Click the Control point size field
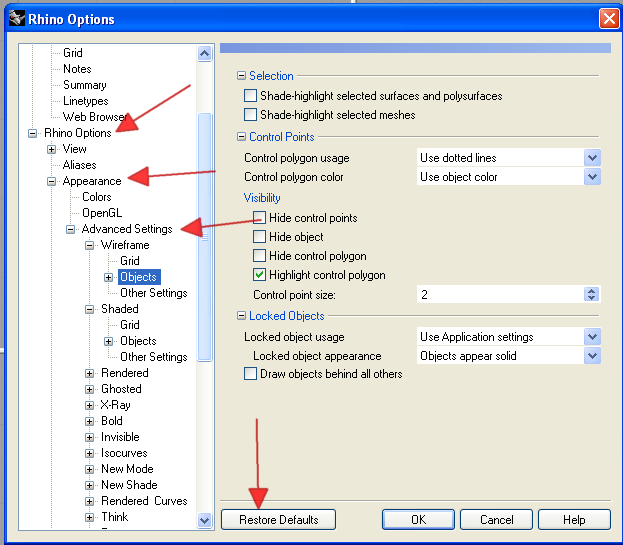Image resolution: width=623 pixels, height=545 pixels. coord(500,294)
